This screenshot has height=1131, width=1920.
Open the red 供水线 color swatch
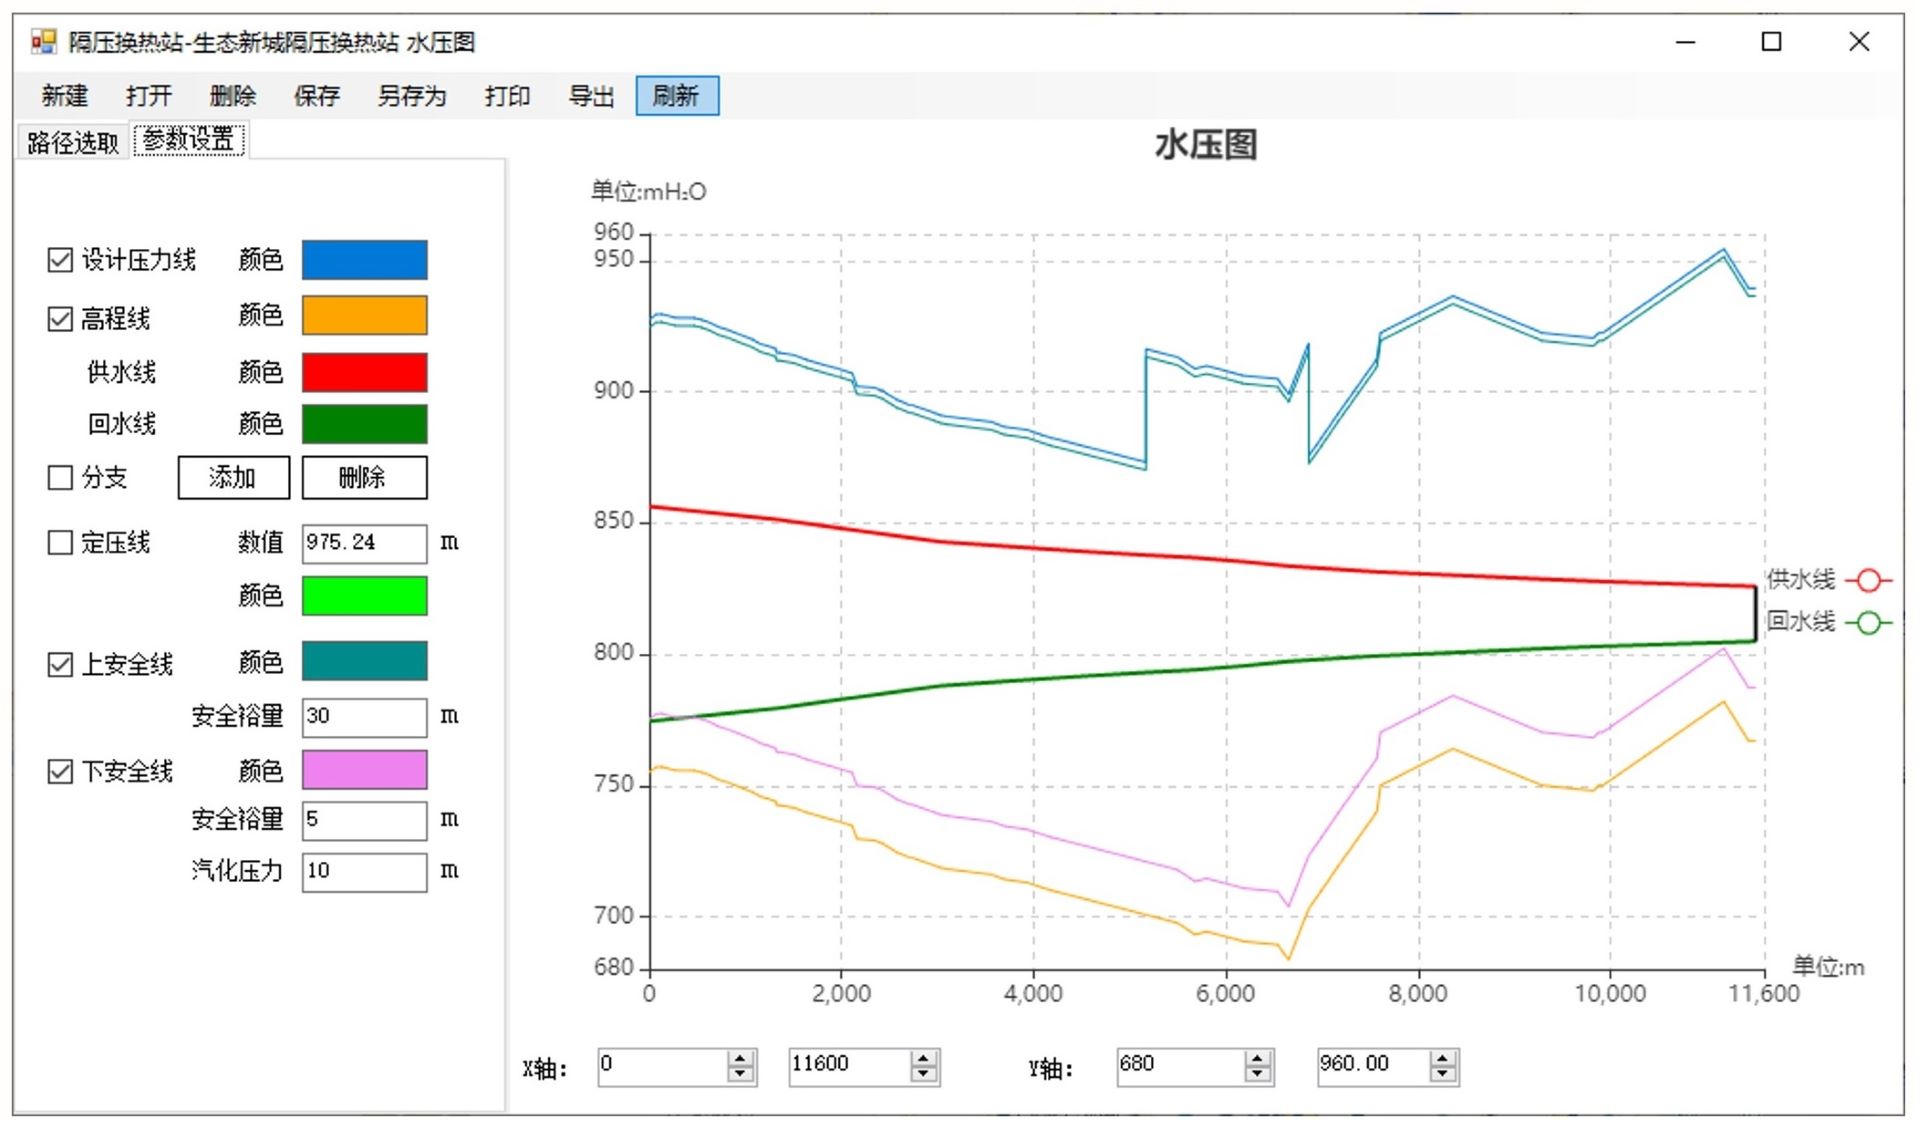(x=364, y=372)
